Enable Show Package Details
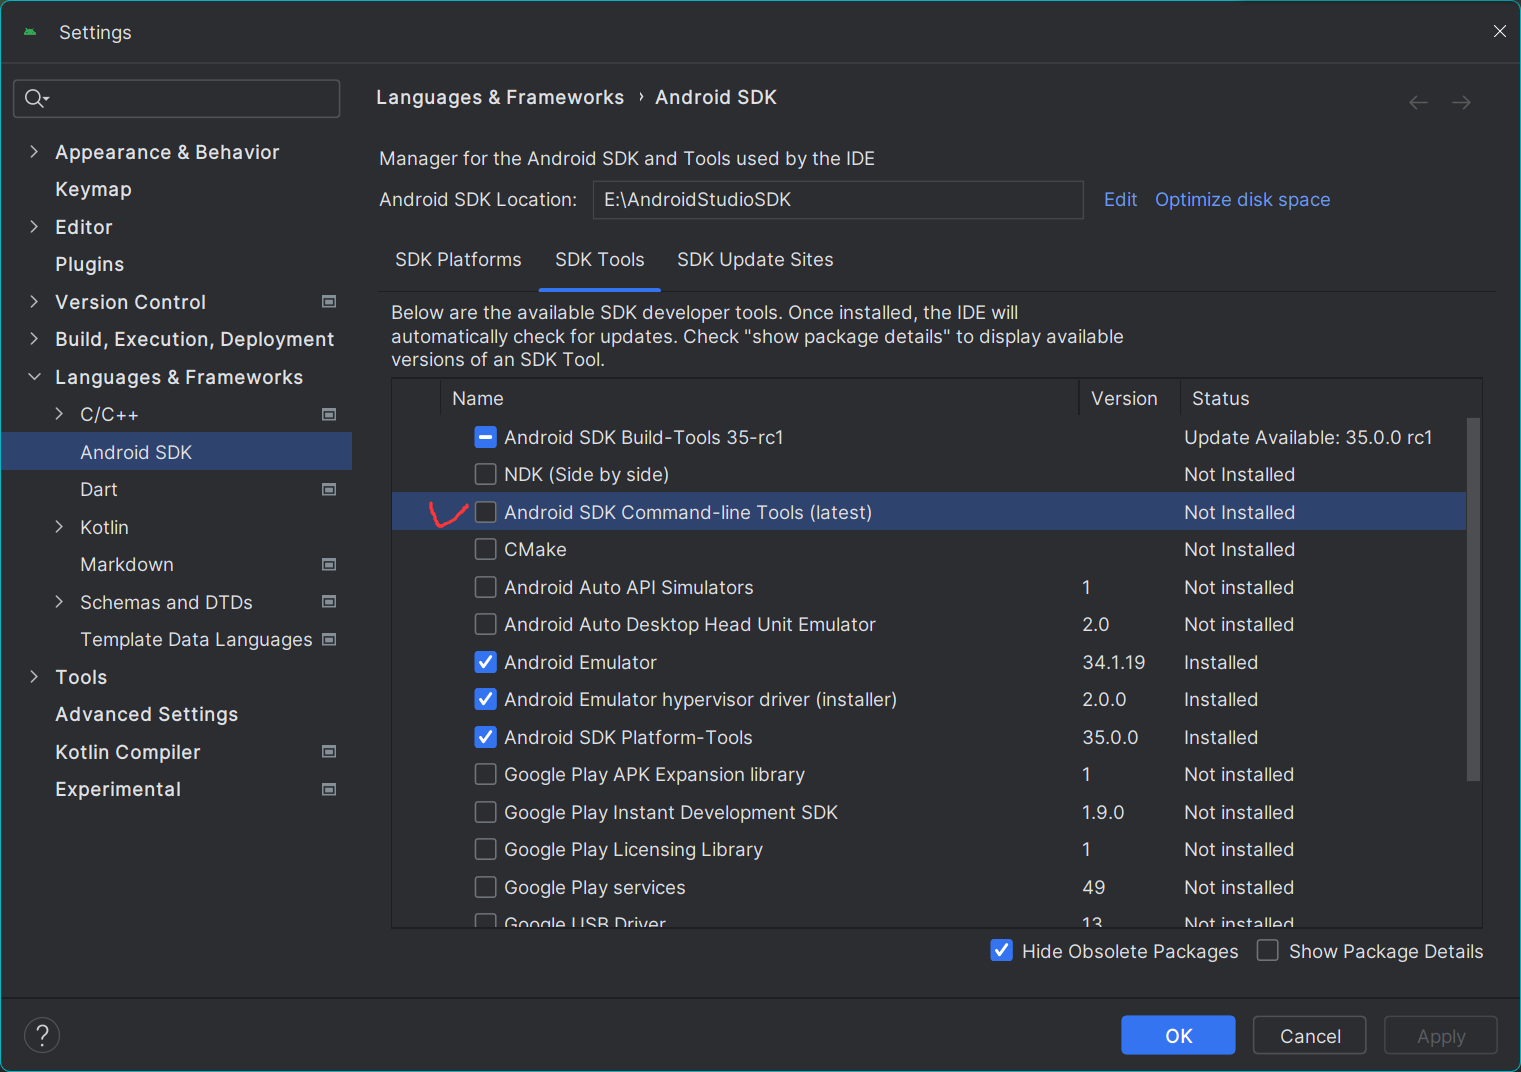The height and width of the screenshot is (1072, 1521). click(1267, 951)
